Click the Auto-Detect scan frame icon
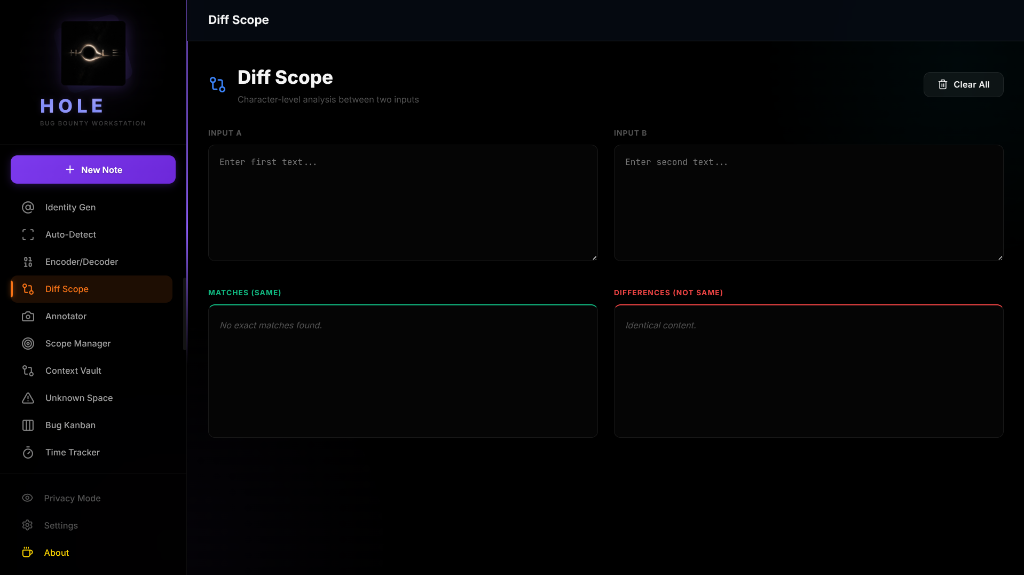 pos(27,235)
